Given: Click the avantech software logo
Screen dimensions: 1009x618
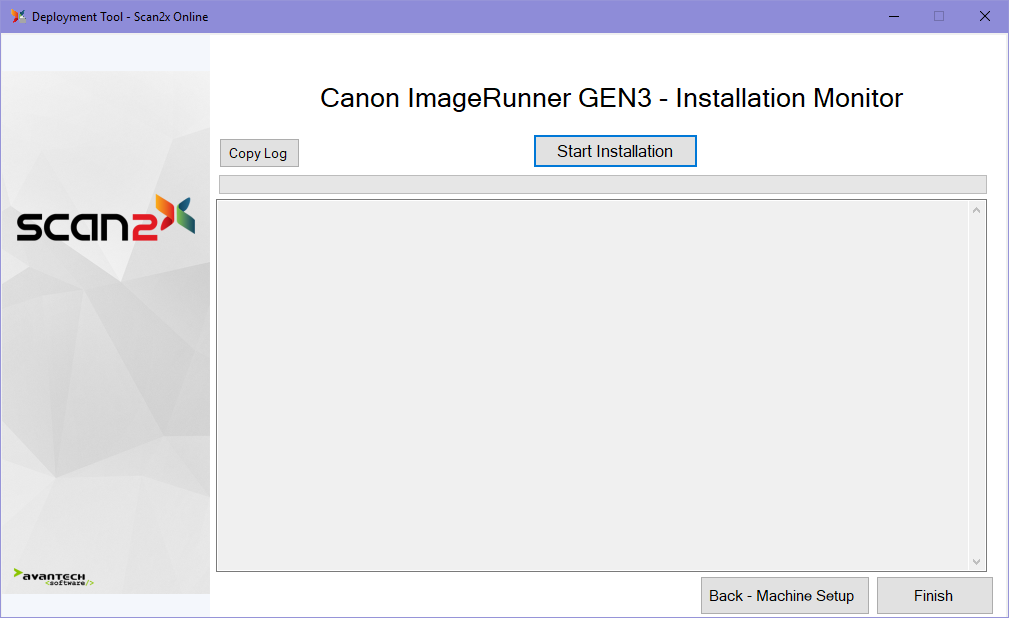Looking at the screenshot, I should point(54,577).
